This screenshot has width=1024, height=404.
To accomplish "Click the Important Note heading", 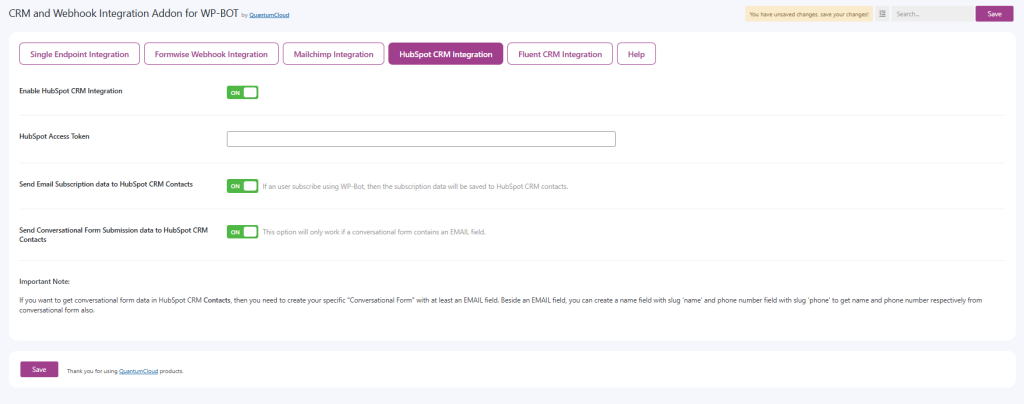I will (x=44, y=282).
